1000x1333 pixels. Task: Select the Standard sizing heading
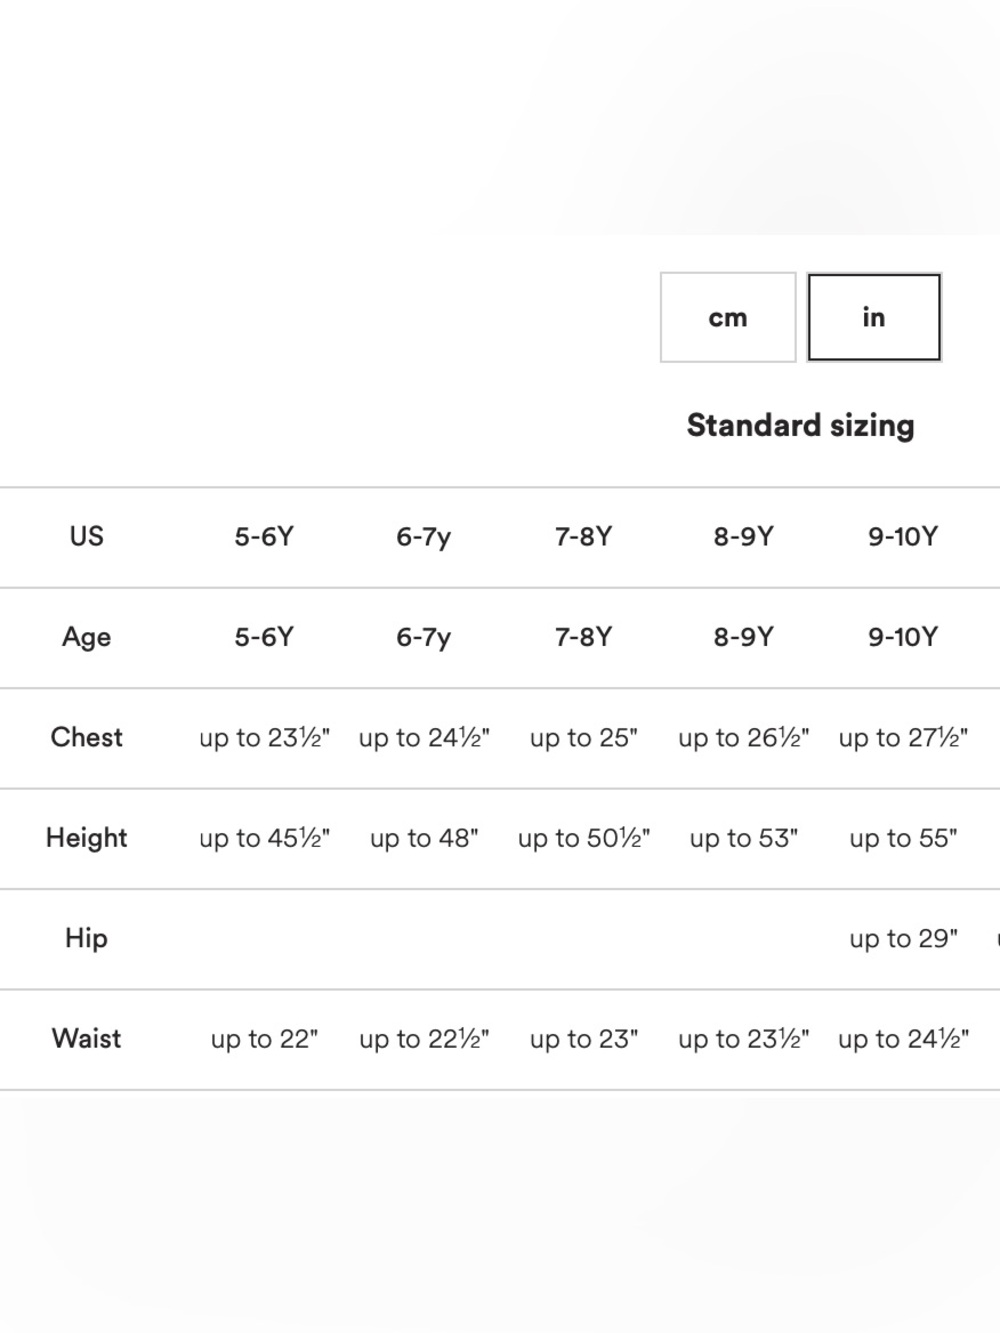click(x=800, y=425)
